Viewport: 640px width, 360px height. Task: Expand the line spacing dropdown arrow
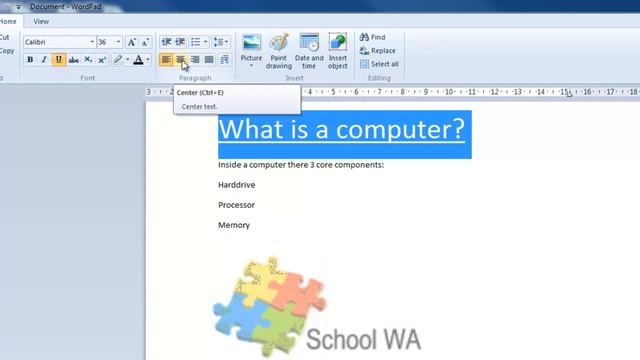[x=227, y=42]
